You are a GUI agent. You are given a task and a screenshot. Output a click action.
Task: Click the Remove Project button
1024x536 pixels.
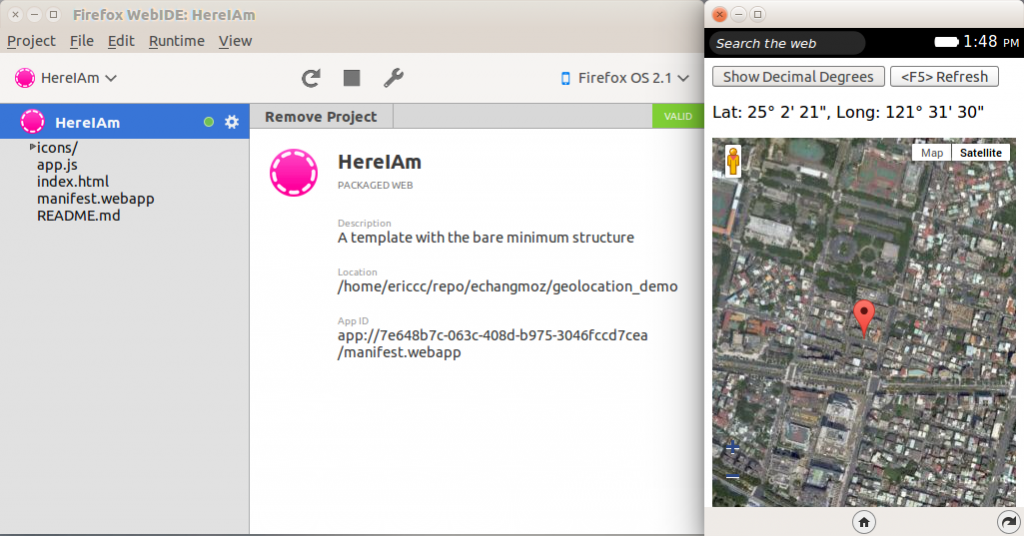tap(321, 117)
